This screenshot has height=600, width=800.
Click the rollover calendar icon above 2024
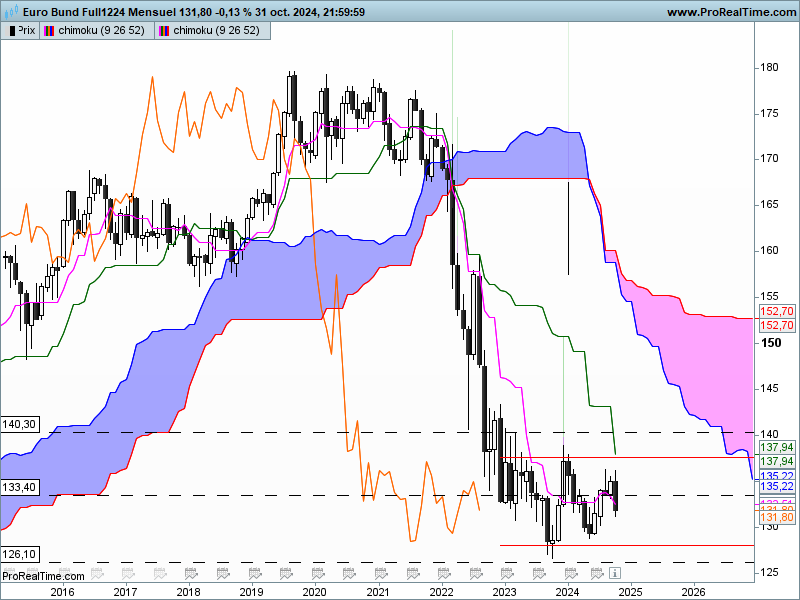pyautogui.click(x=570, y=573)
